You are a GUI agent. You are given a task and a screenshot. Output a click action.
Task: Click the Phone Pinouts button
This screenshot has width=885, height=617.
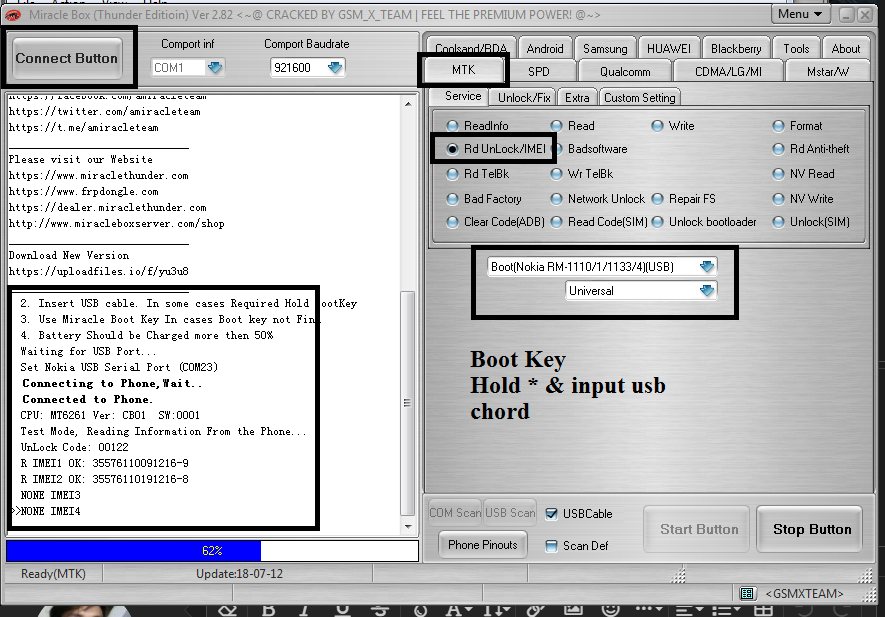(483, 545)
